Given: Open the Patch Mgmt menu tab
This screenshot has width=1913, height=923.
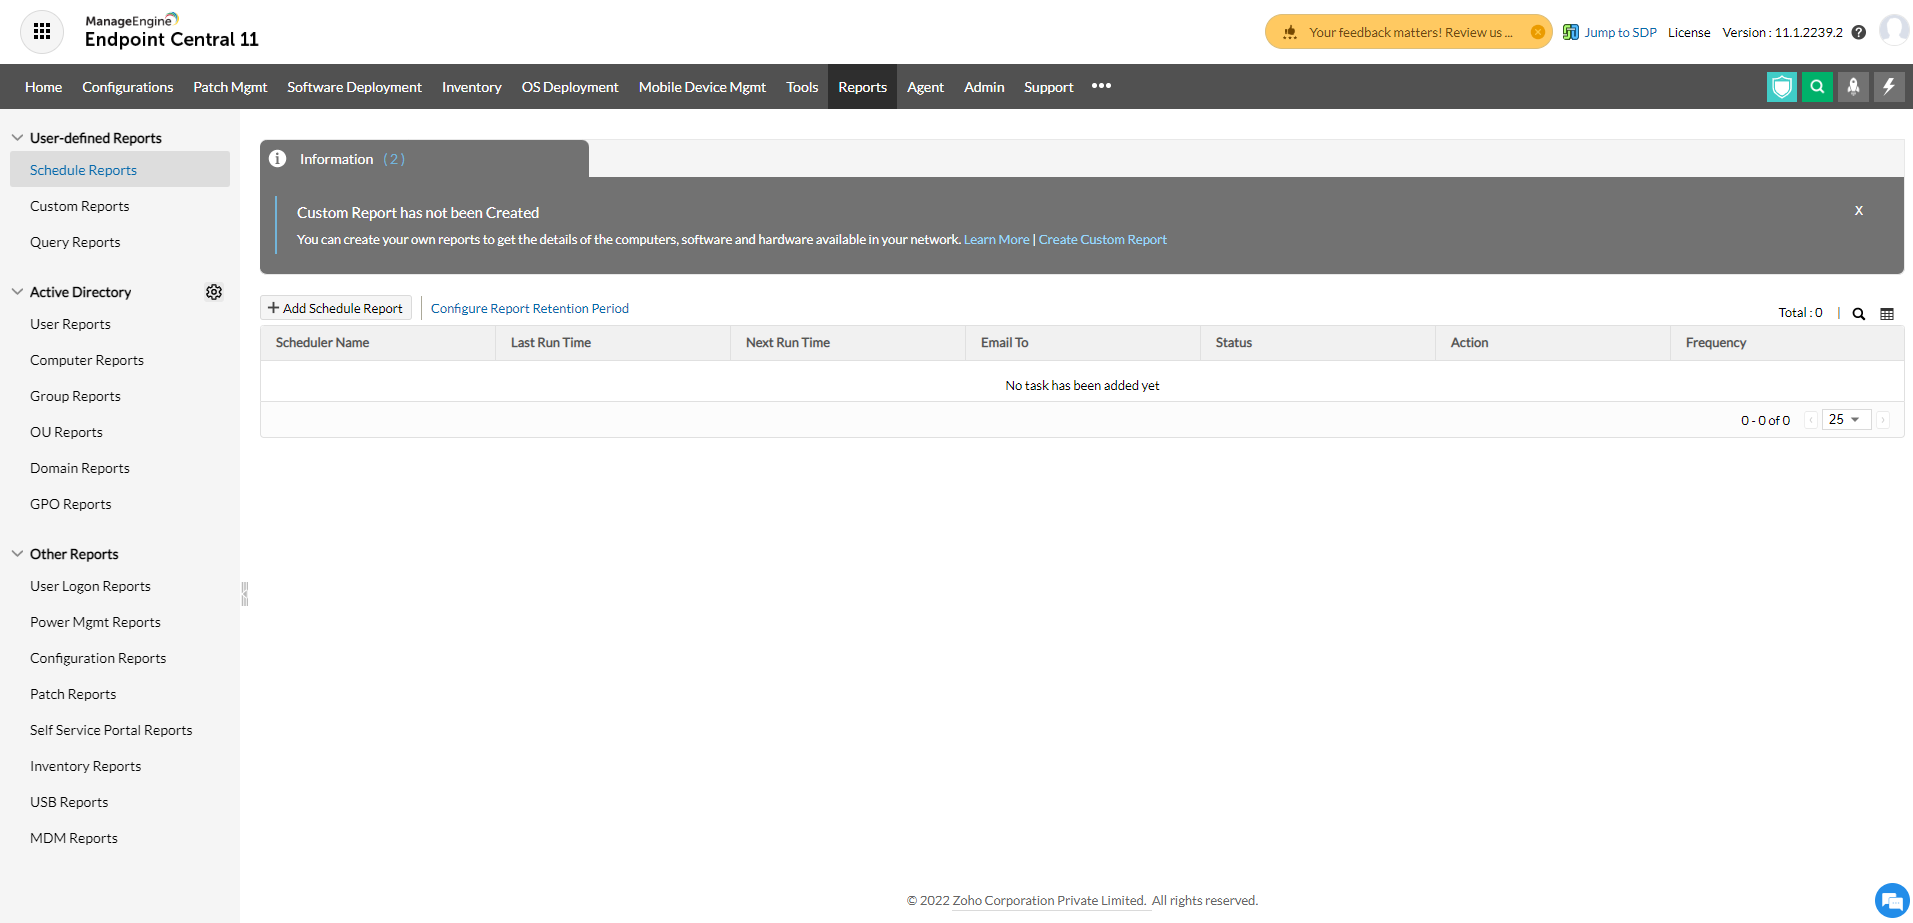Looking at the screenshot, I should click(230, 87).
